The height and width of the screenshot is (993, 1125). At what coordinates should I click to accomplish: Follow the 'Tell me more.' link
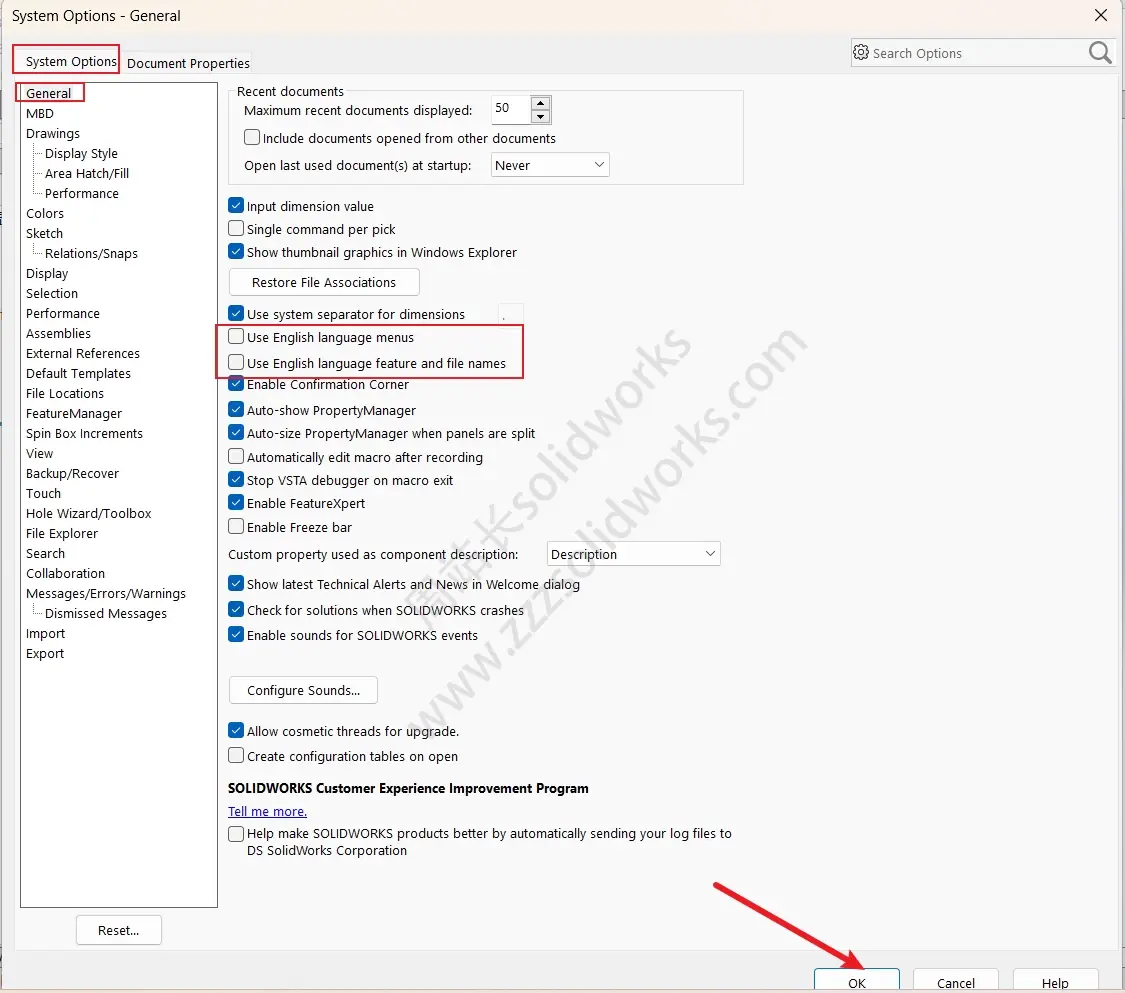(267, 811)
